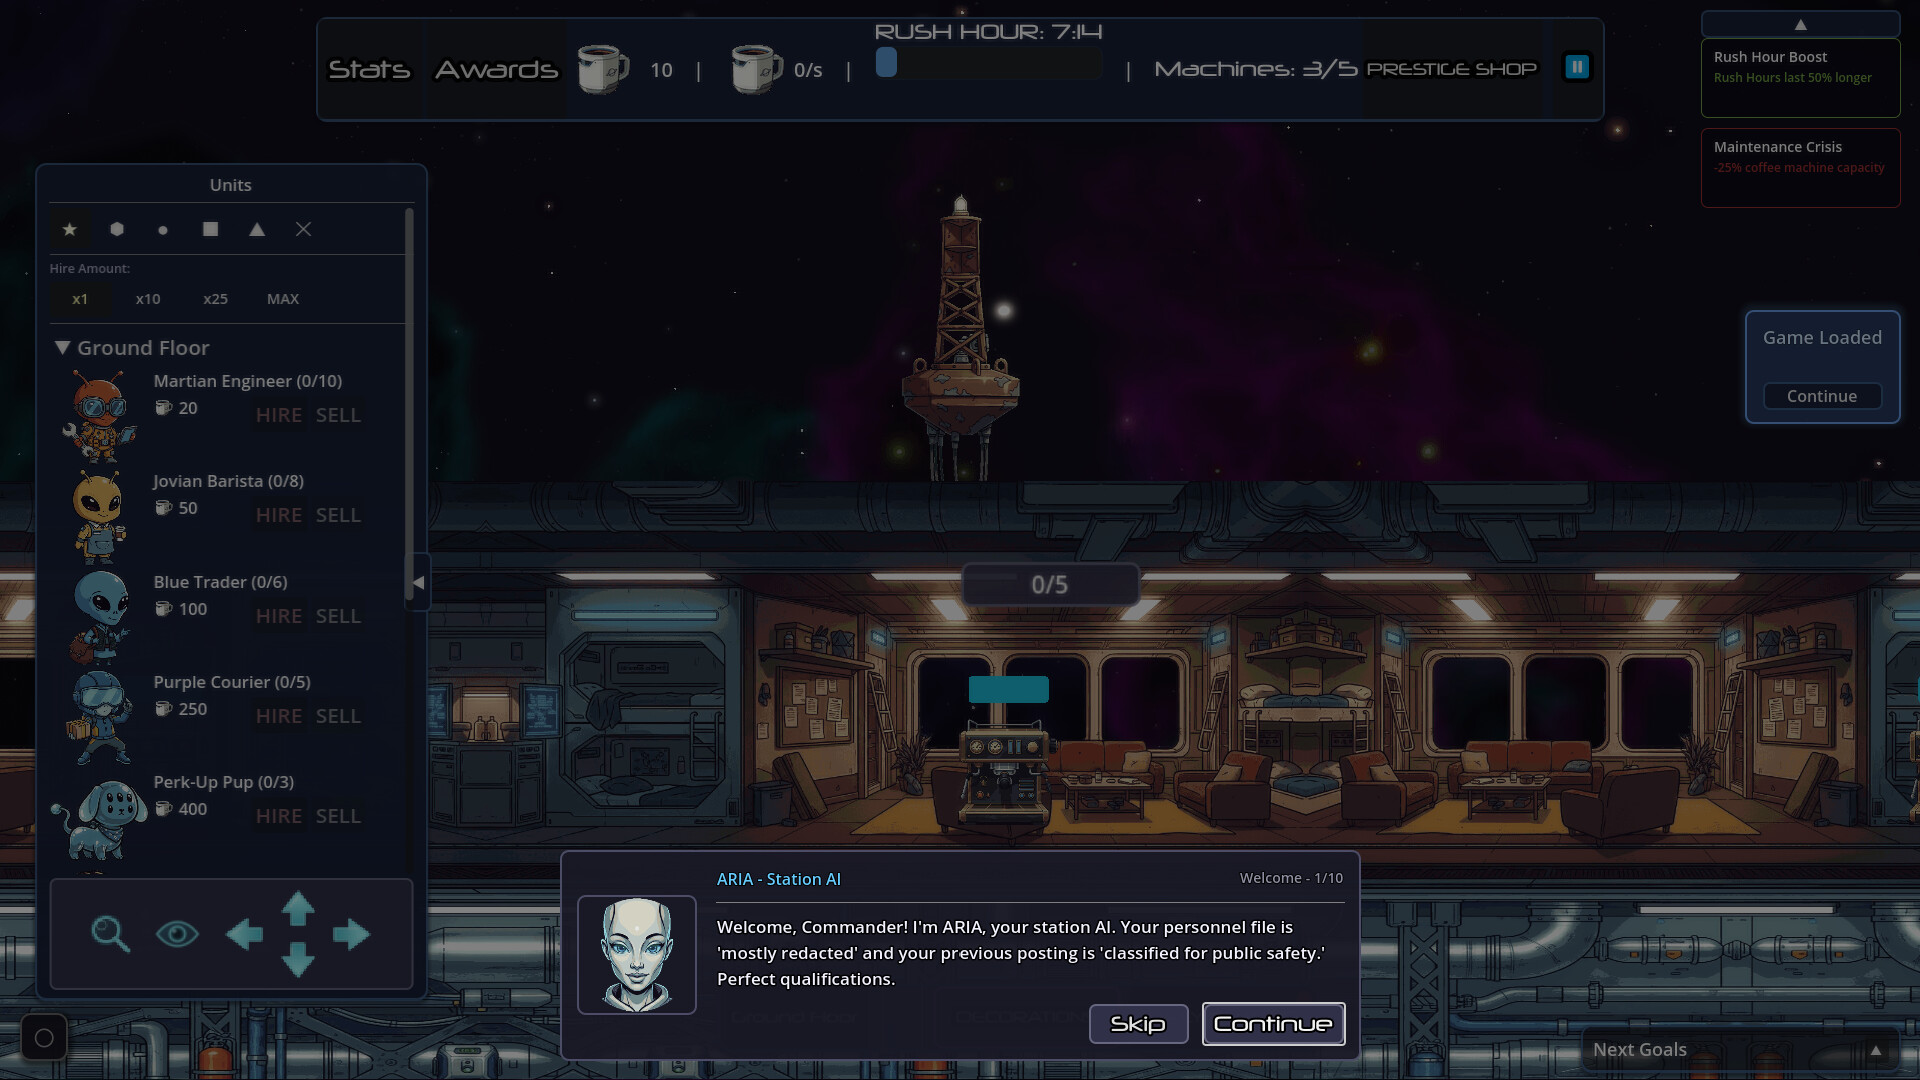Collapse the Rush Hour Boost notification panel
The image size is (1920, 1080).
pos(1800,23)
